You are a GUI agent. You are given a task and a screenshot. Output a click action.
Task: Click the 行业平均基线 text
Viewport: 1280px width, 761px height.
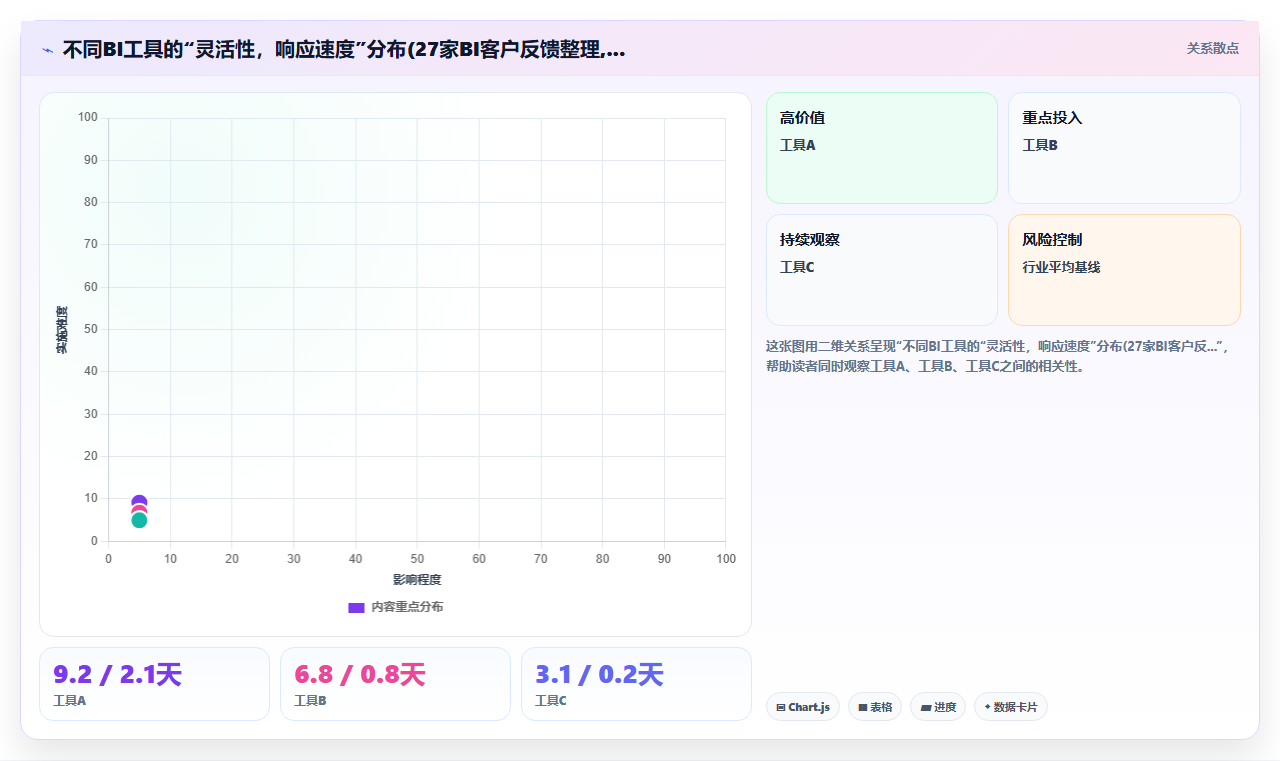click(1061, 267)
